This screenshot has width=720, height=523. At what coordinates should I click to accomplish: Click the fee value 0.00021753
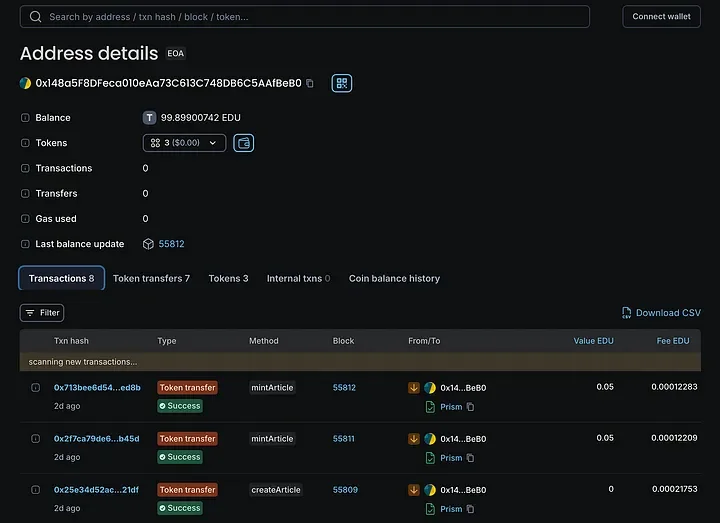pos(675,489)
